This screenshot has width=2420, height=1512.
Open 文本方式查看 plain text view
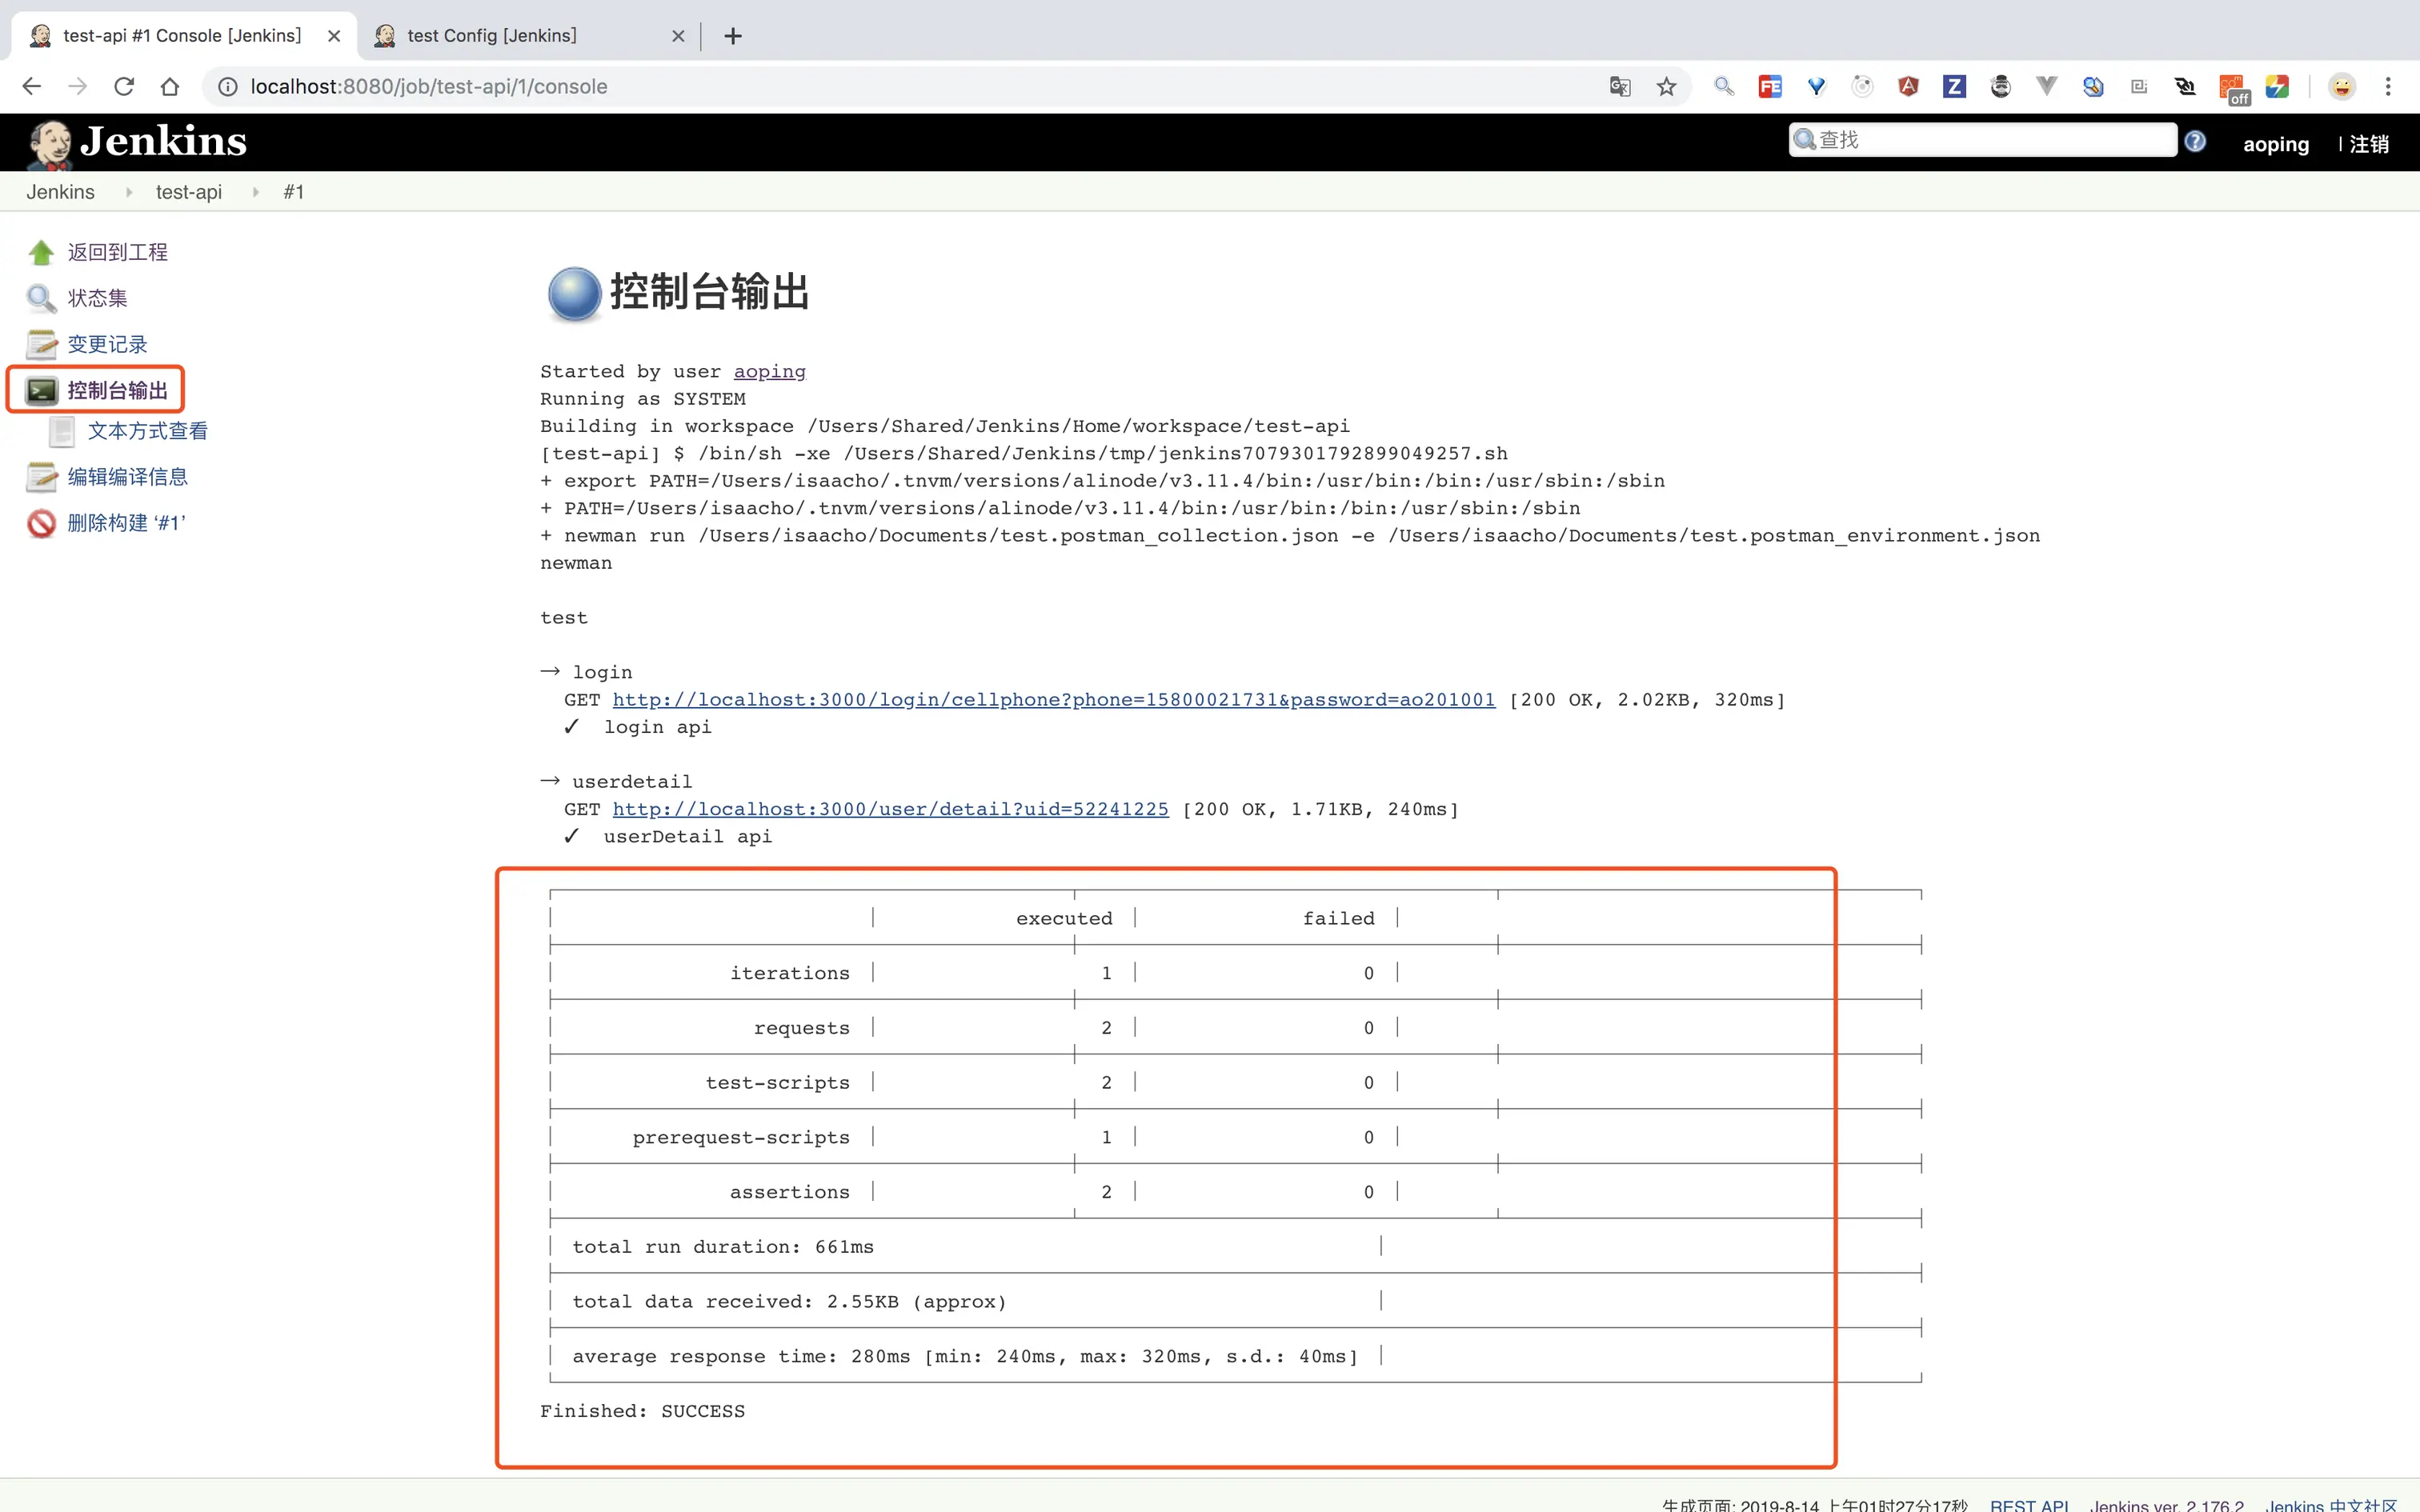(x=147, y=431)
